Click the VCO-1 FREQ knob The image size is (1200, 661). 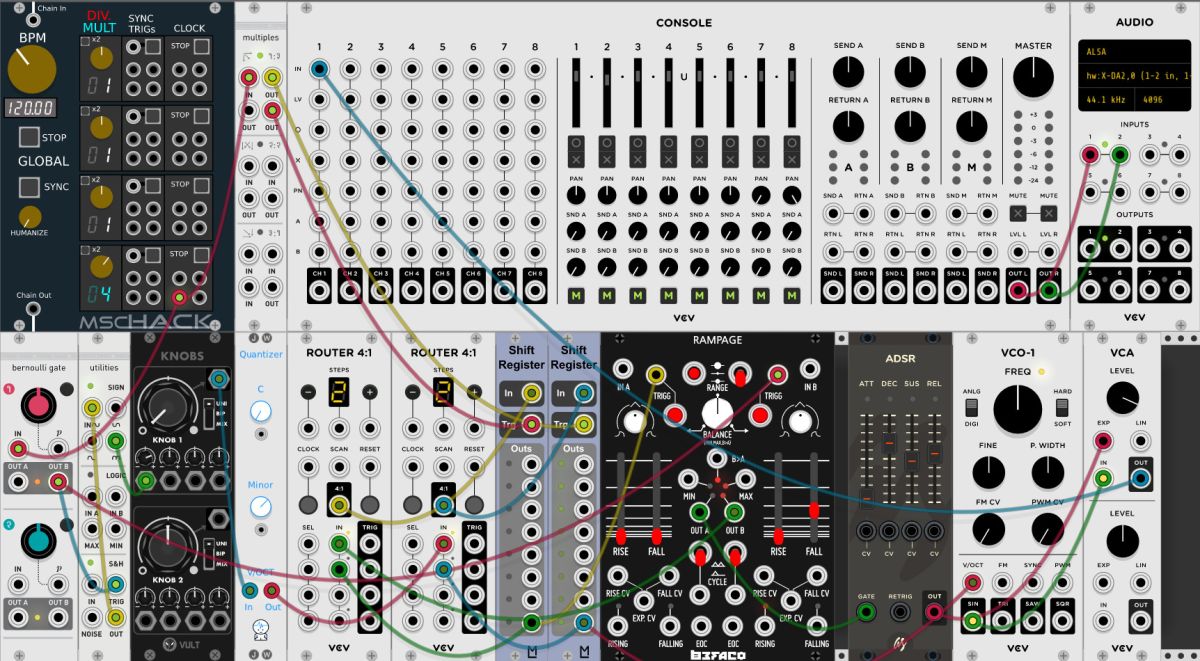[1017, 411]
